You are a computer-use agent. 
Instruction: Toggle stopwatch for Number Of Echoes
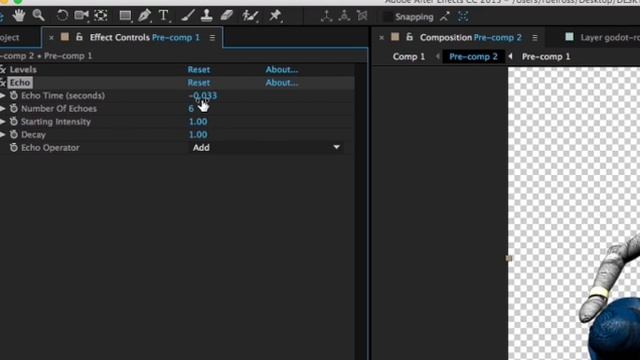click(x=14, y=109)
